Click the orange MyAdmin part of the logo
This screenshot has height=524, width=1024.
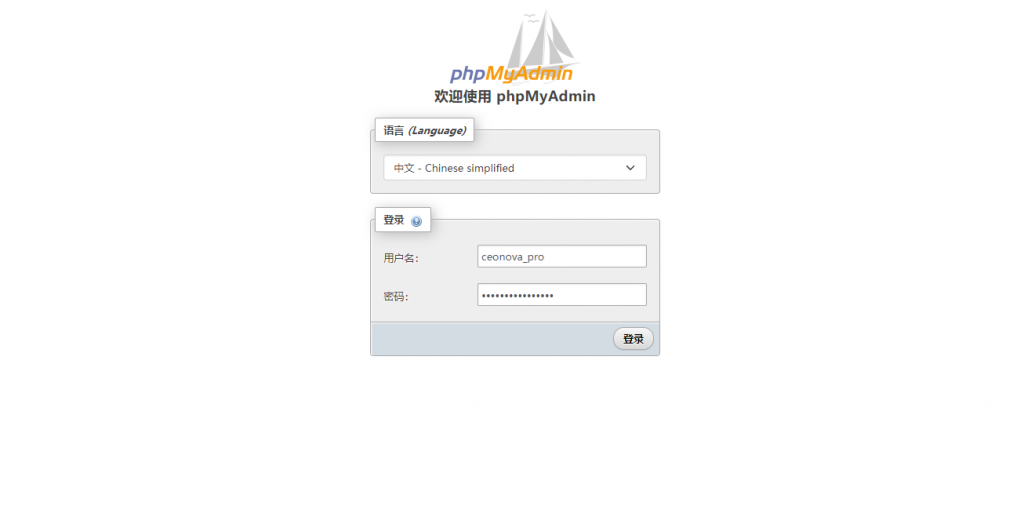(x=529, y=74)
